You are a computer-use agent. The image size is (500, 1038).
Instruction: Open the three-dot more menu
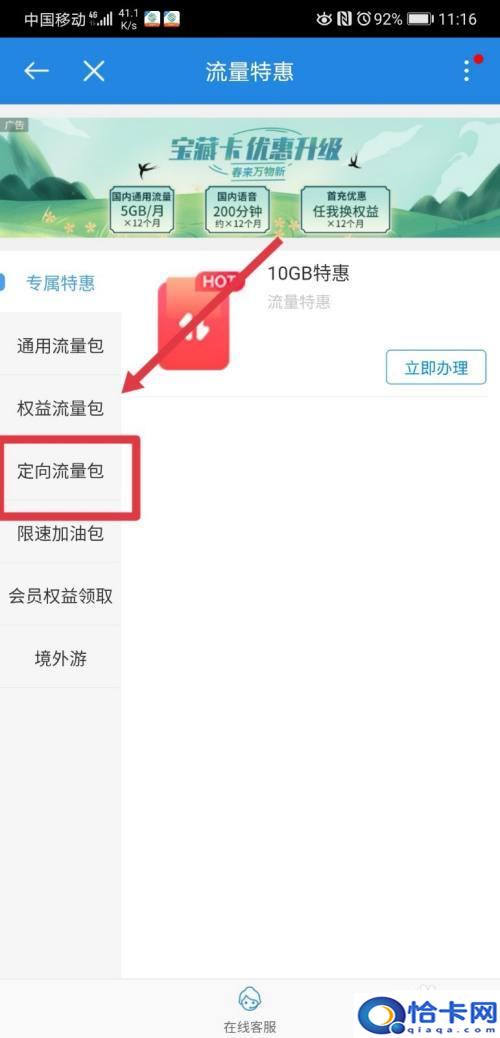(467, 71)
